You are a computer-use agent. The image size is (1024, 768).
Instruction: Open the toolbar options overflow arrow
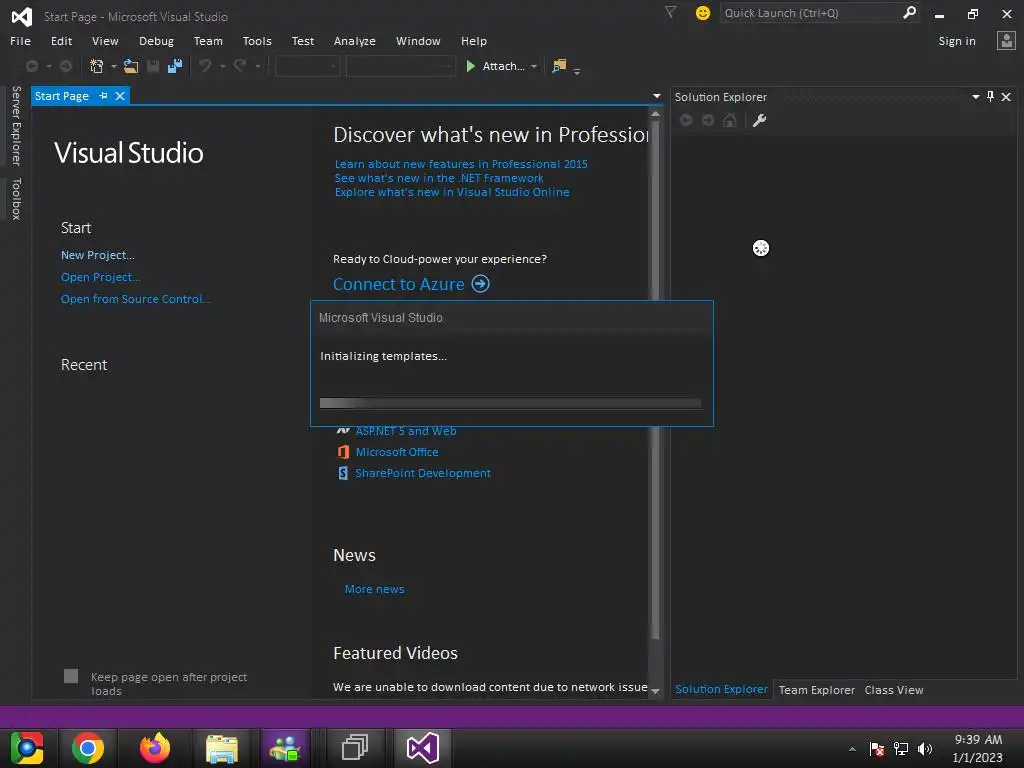point(577,71)
